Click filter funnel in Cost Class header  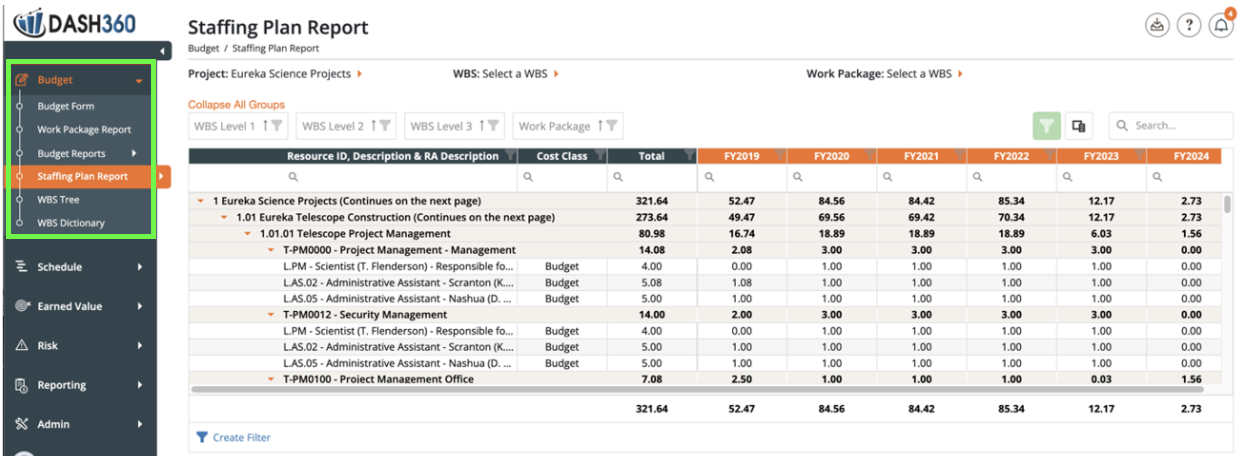pos(599,156)
